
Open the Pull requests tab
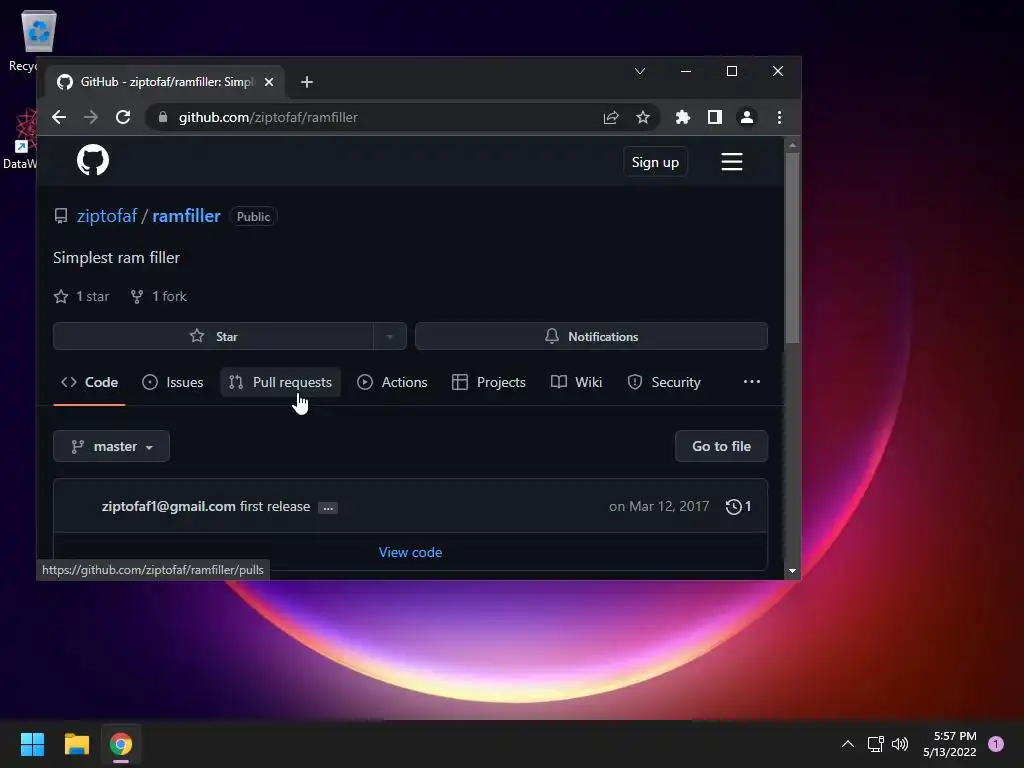pyautogui.click(x=281, y=383)
